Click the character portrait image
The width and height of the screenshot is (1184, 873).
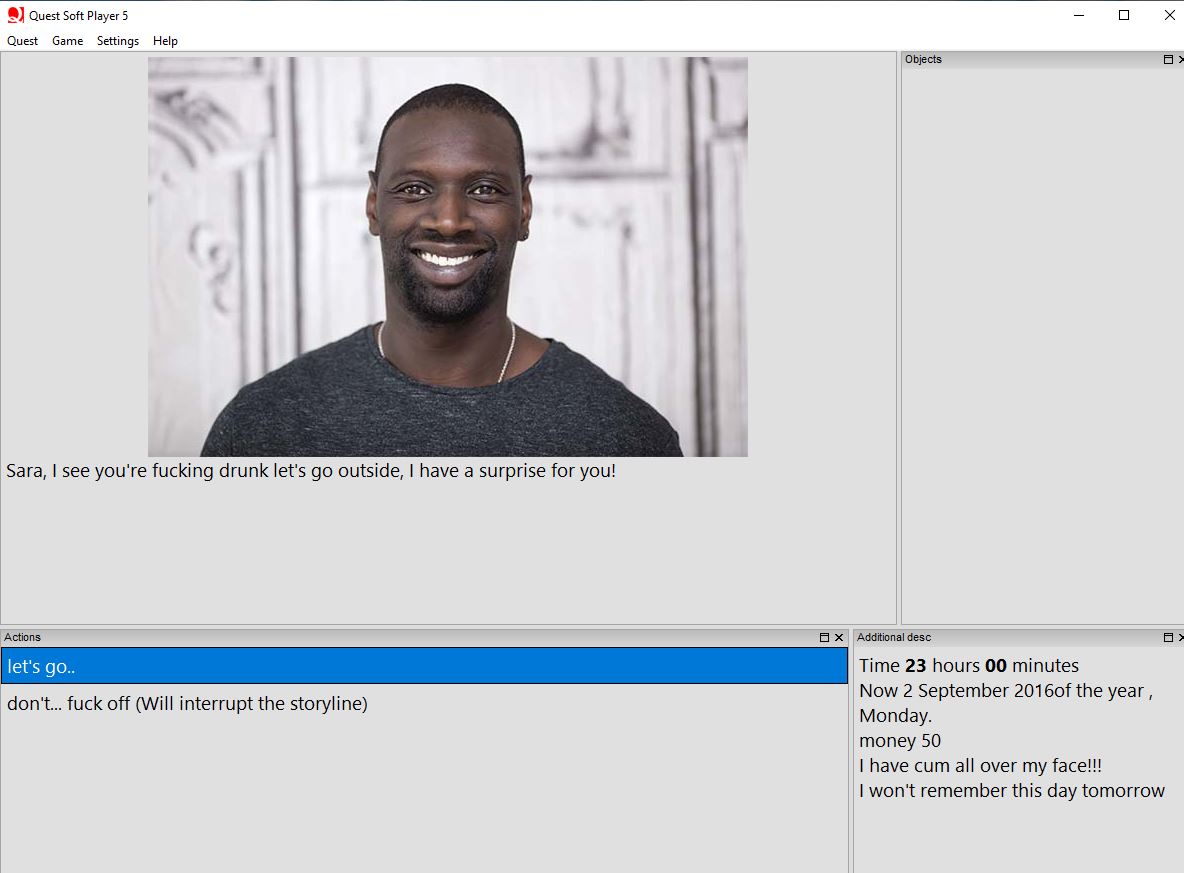447,255
